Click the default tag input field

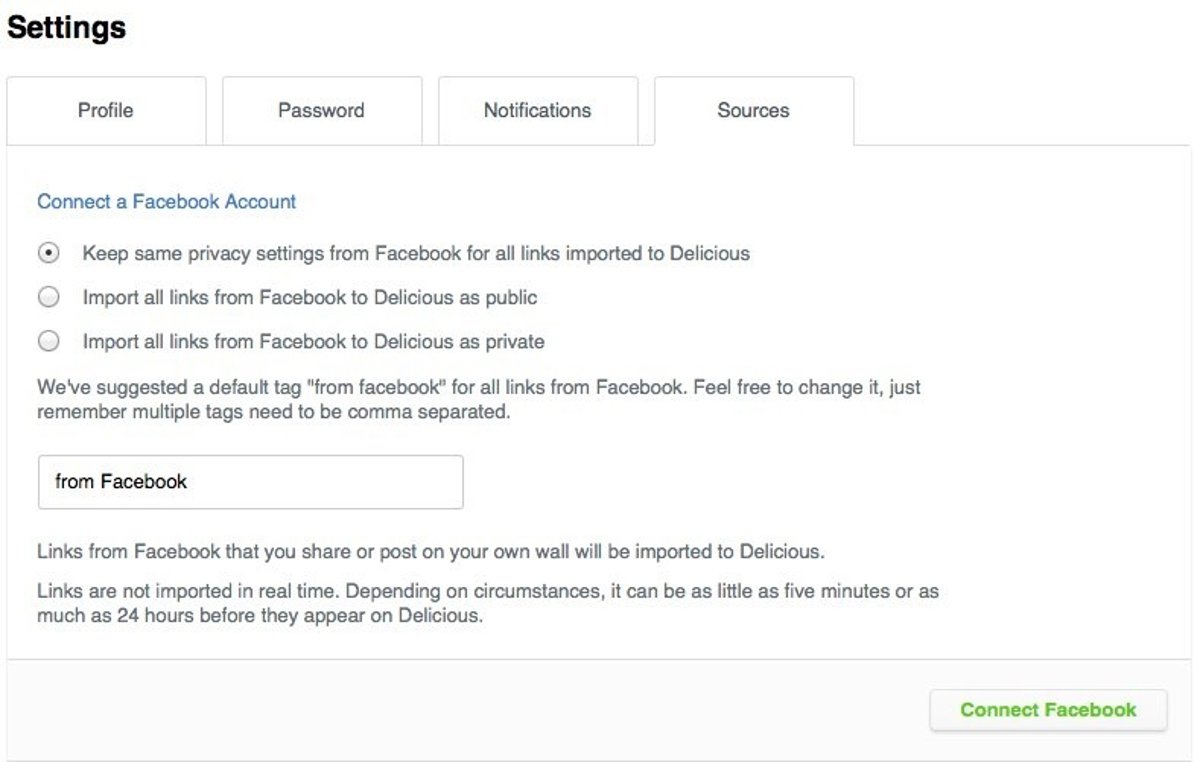pos(250,482)
